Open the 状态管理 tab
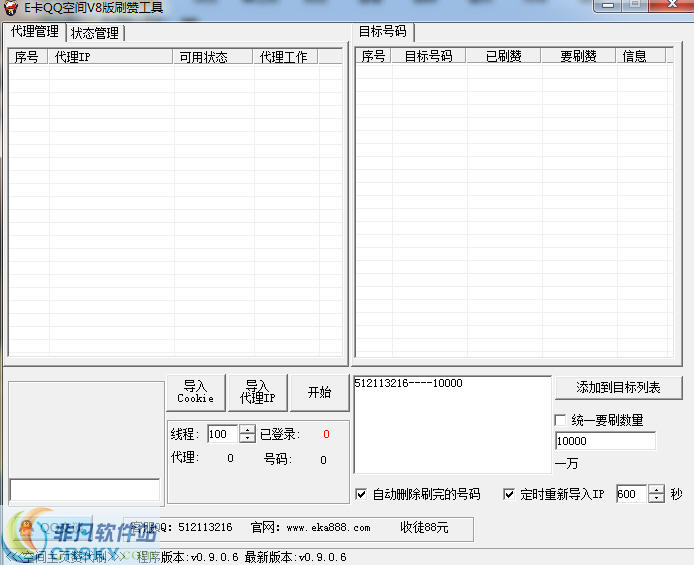 95,33
